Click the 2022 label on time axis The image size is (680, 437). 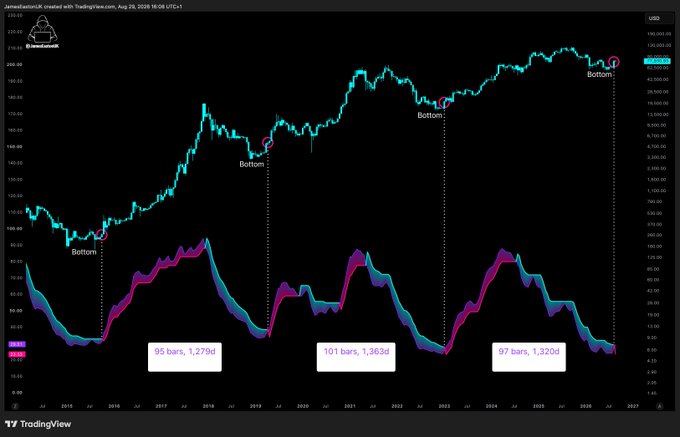[x=397, y=406]
